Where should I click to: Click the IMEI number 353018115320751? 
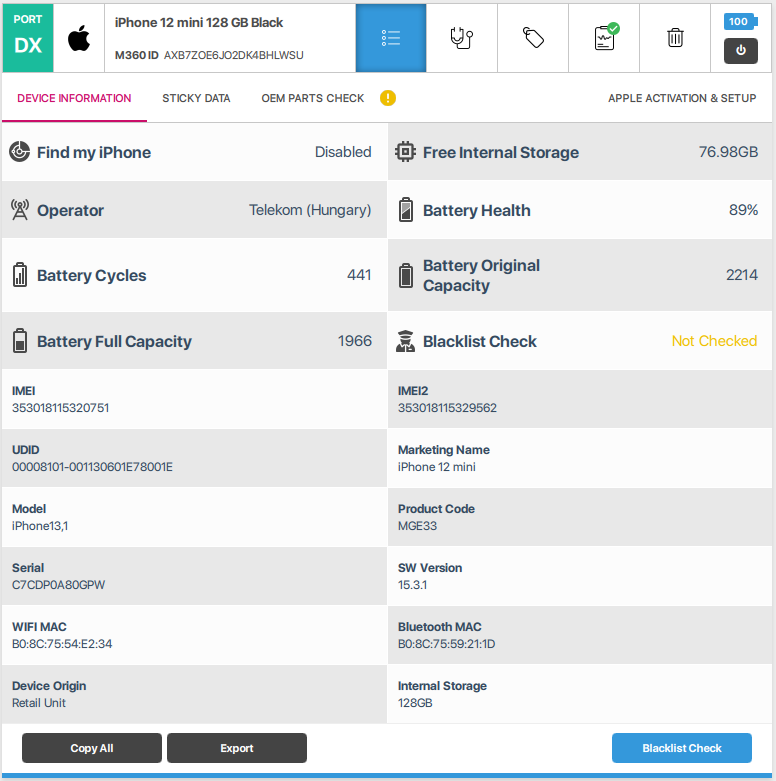coord(60,408)
